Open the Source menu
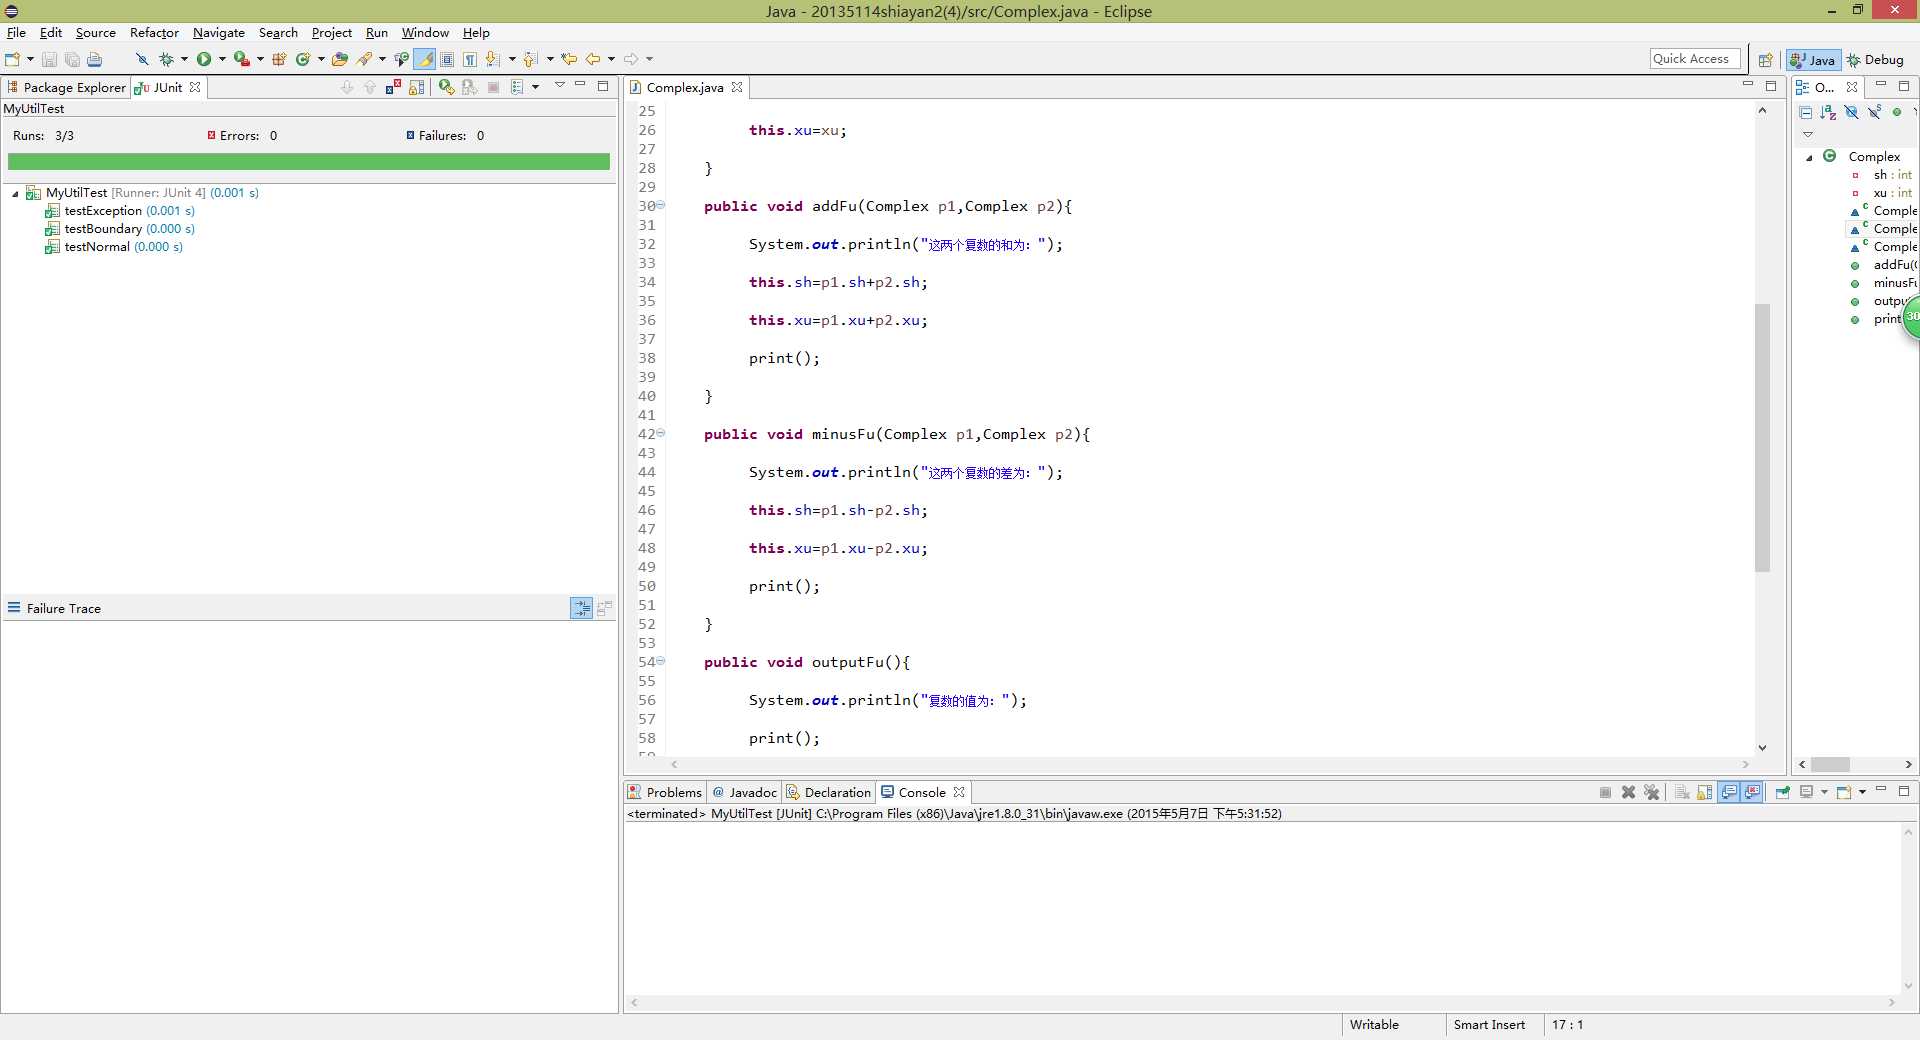 pyautogui.click(x=96, y=32)
